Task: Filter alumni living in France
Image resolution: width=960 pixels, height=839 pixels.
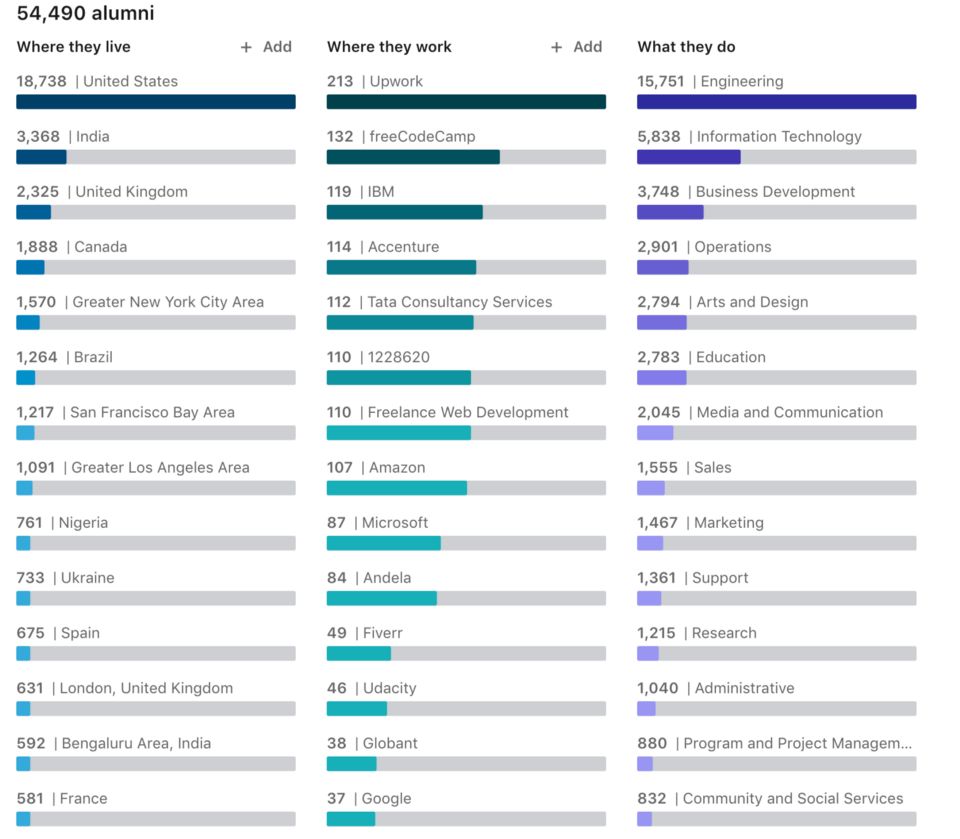Action: (155, 818)
